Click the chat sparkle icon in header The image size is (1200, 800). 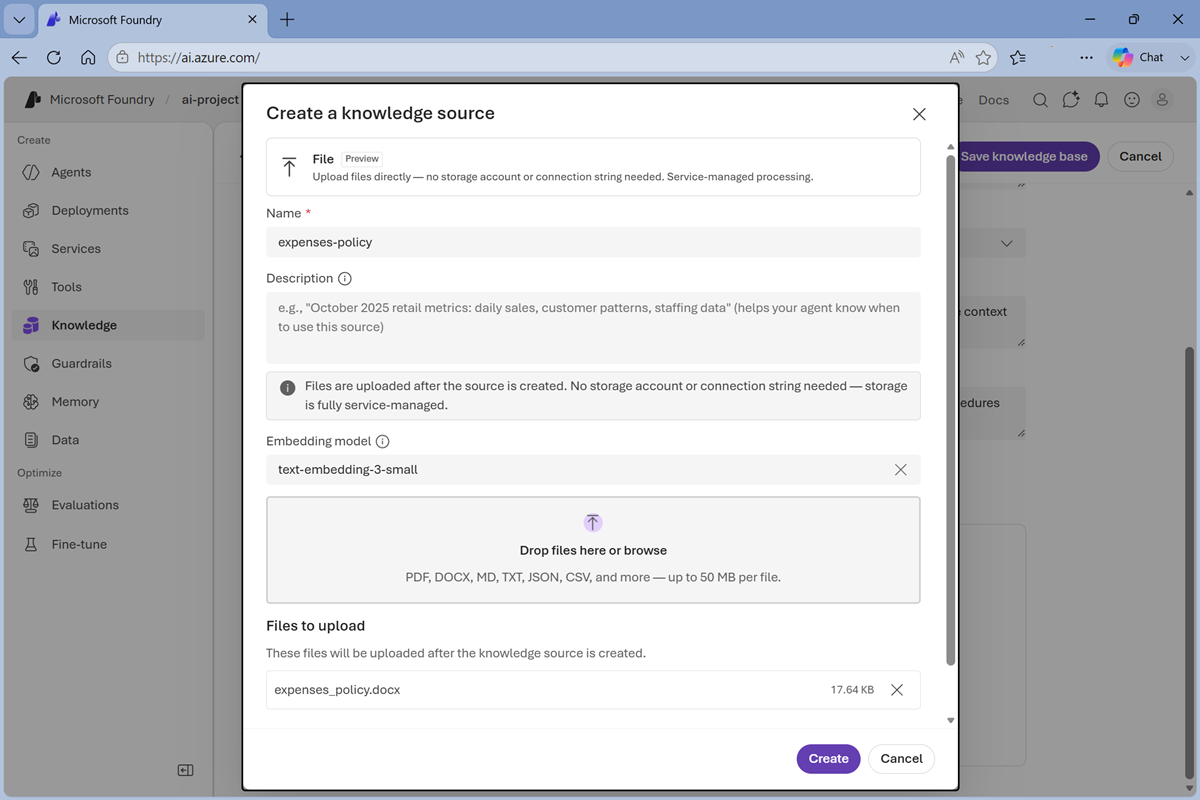pos(1071,100)
